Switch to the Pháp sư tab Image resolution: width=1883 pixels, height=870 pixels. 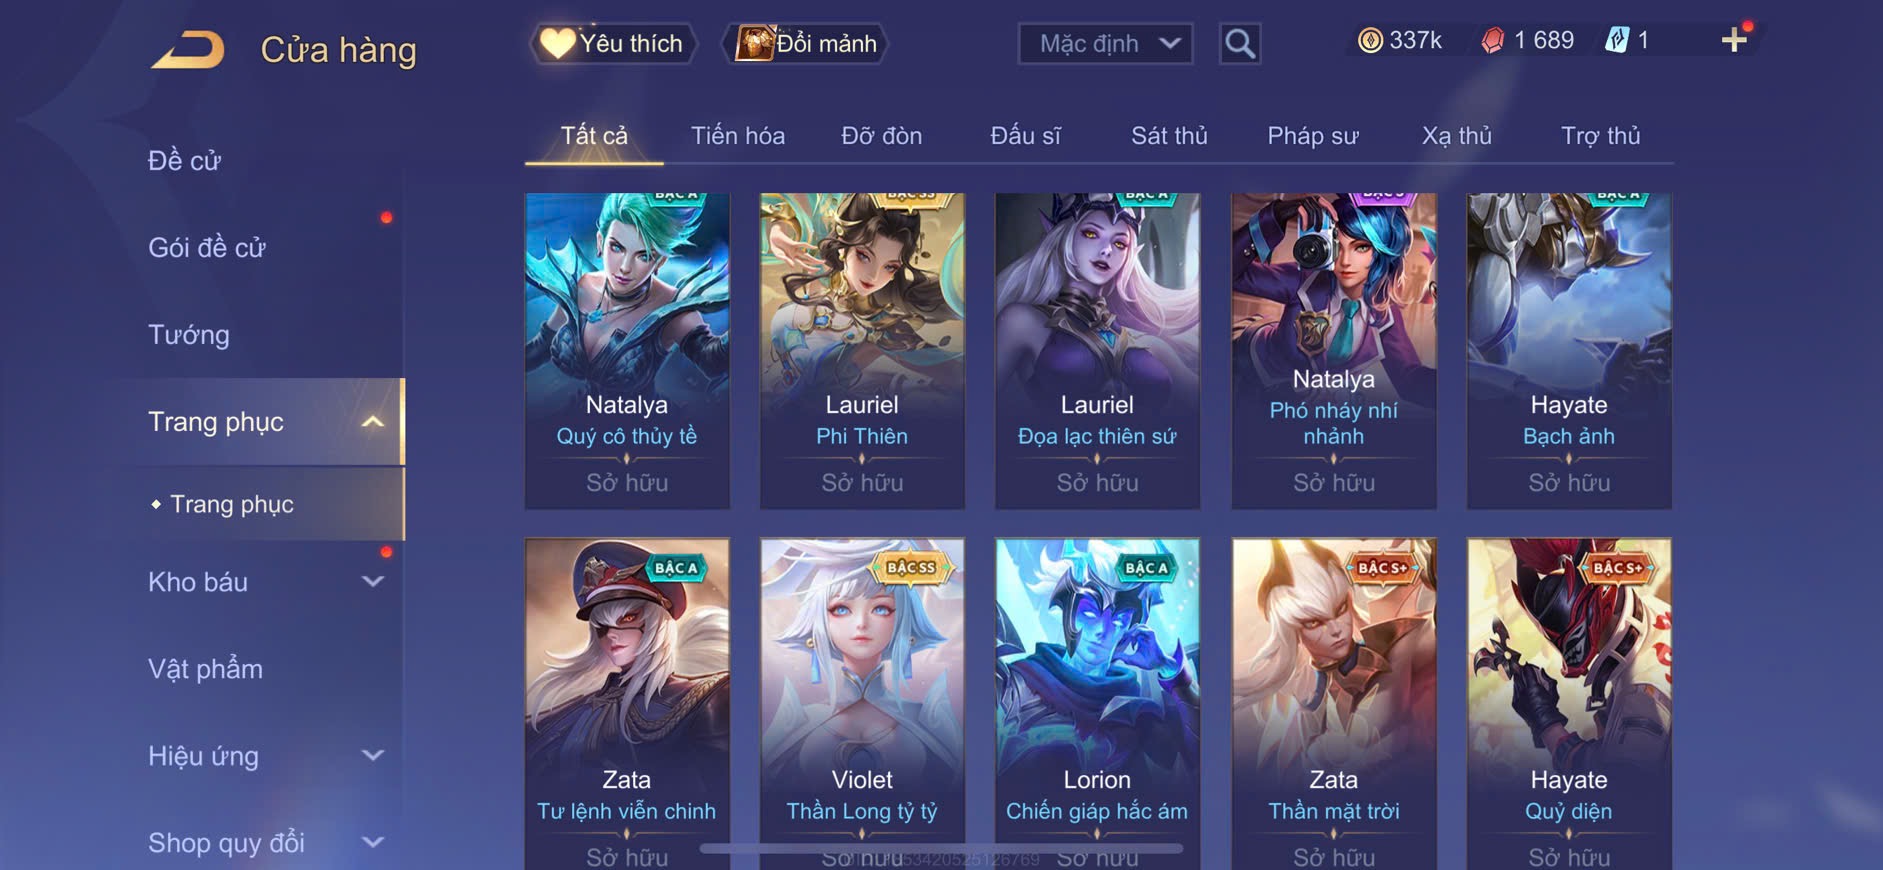pos(1312,135)
